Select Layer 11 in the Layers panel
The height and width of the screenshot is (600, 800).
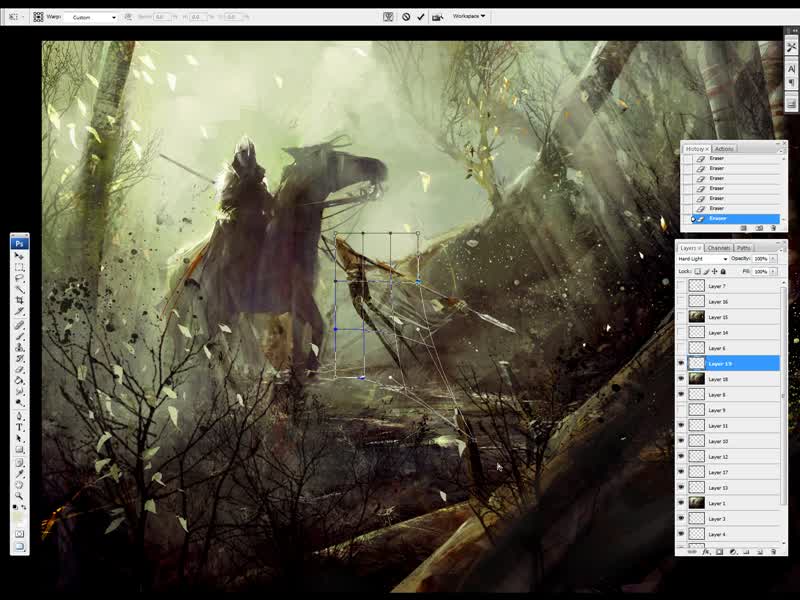734,426
